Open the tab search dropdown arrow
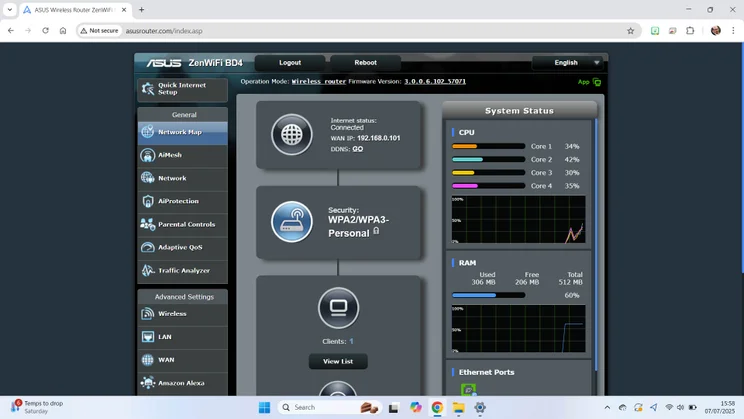This screenshot has height=419, width=744. (x=9, y=9)
